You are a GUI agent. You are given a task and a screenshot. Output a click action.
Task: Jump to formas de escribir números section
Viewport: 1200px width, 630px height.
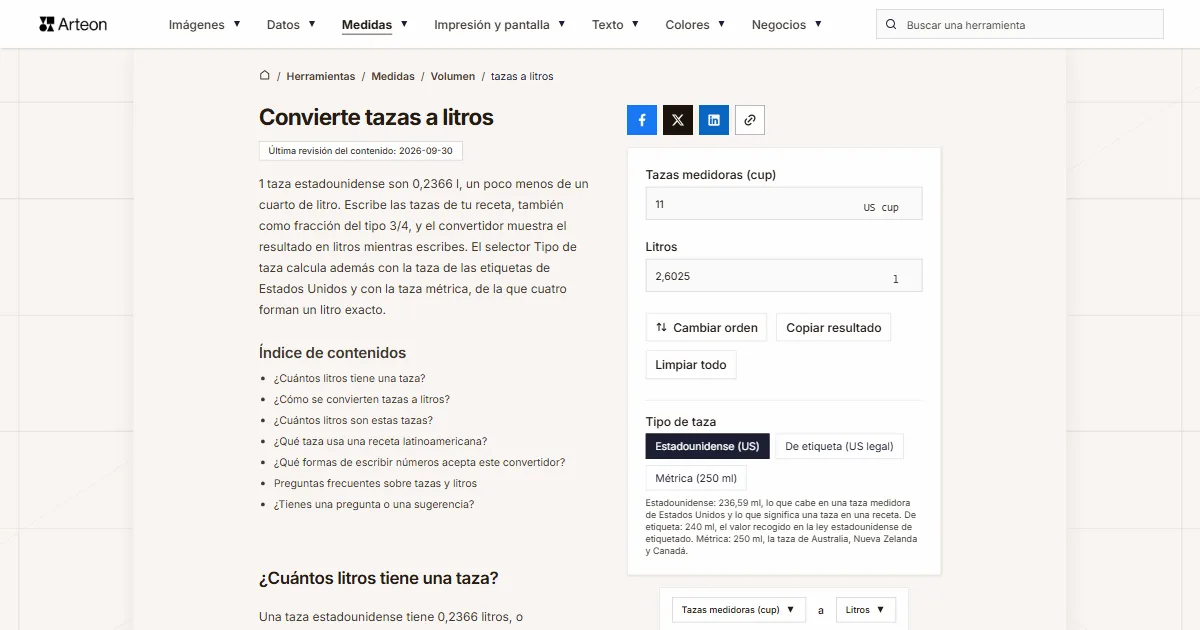[420, 462]
